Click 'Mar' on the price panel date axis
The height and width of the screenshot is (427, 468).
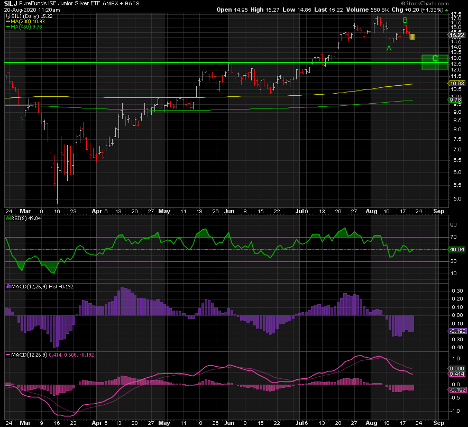click(25, 211)
